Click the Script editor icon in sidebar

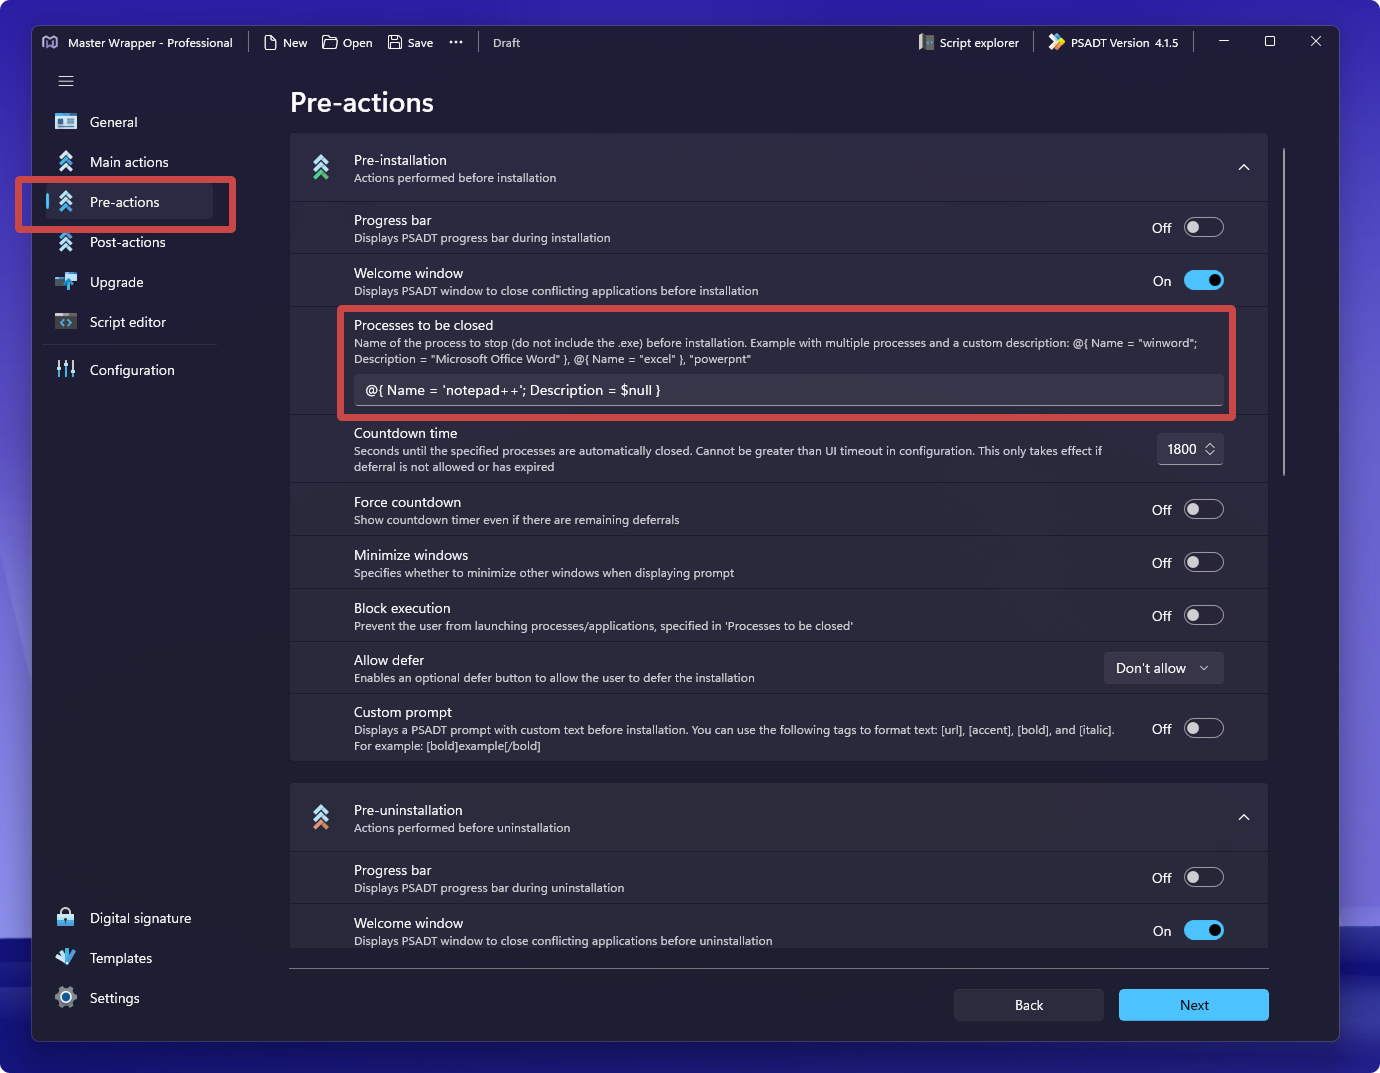[x=66, y=322]
